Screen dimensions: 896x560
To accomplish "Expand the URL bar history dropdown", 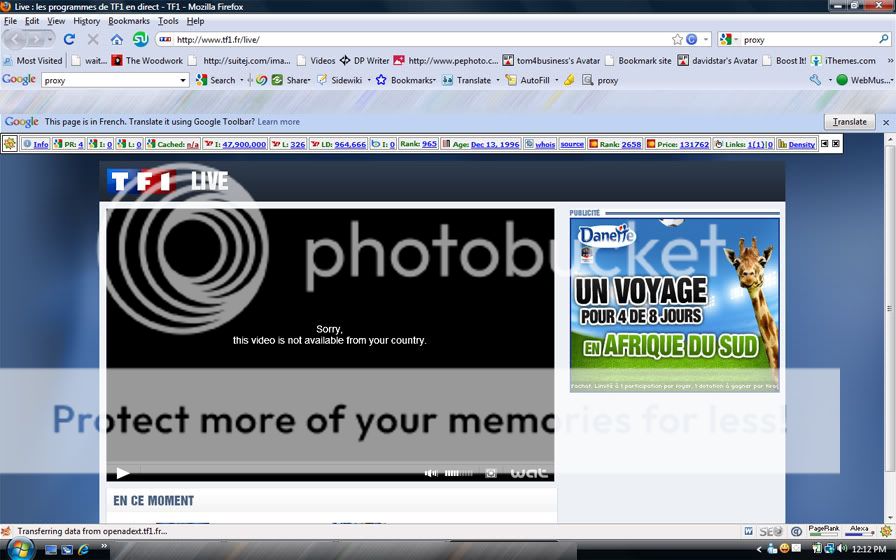I will (x=706, y=39).
